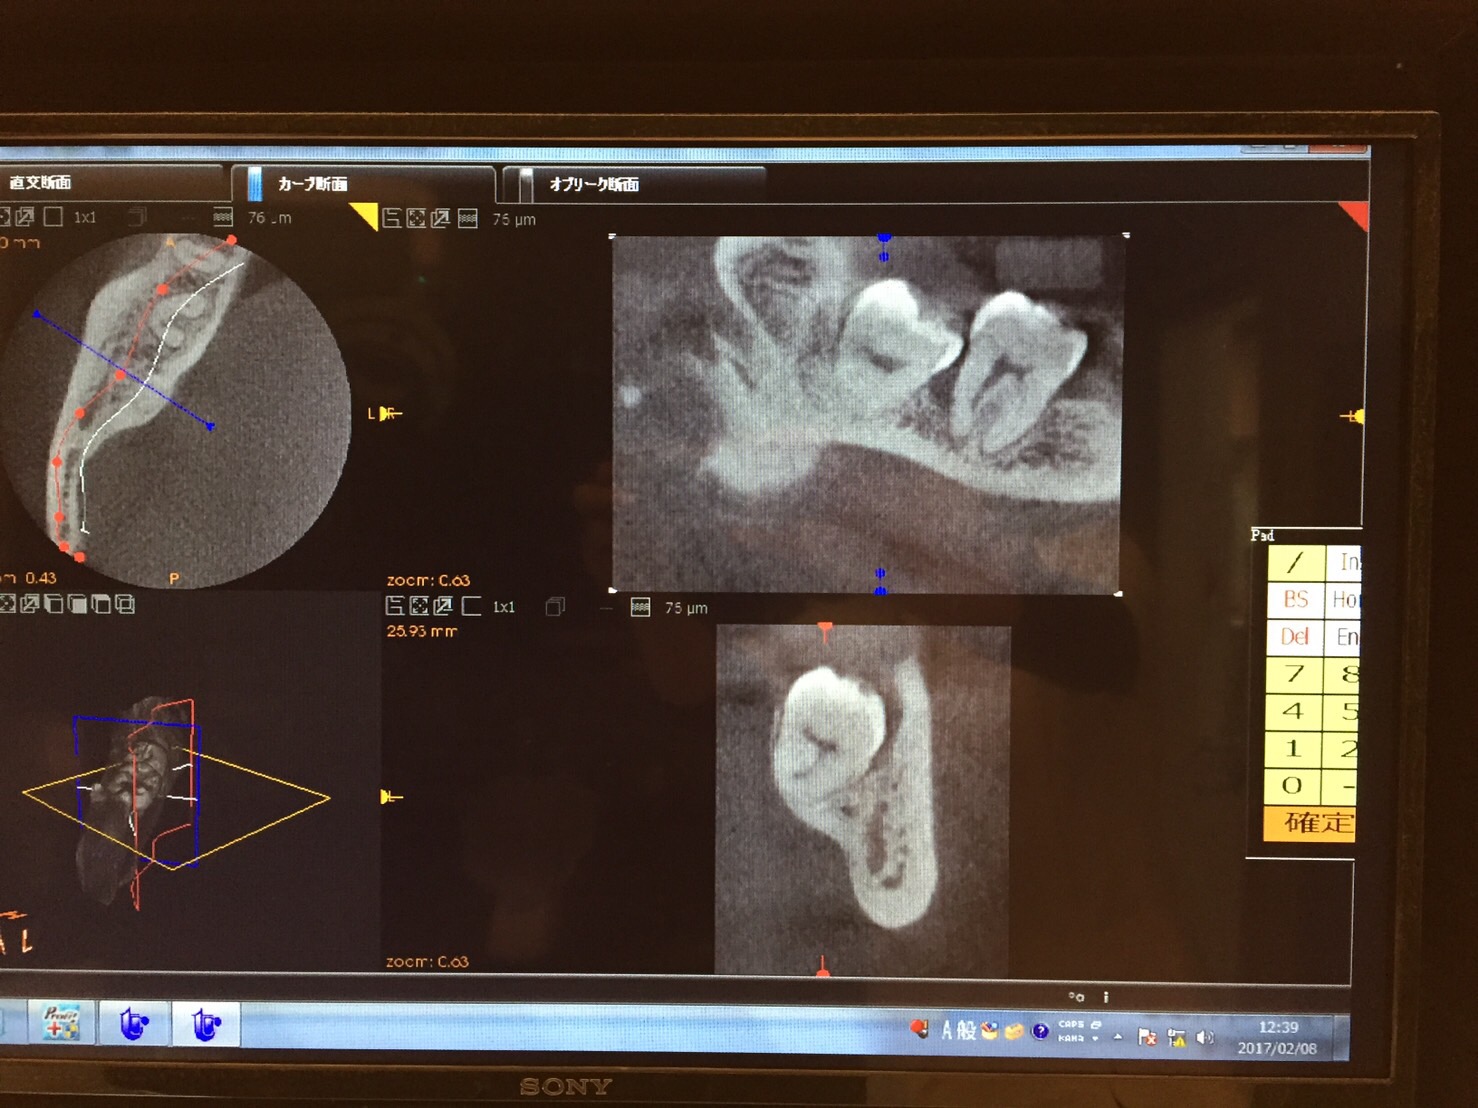Click last overlapping-boxes icon in 3D view toolbar
1478x1108 pixels.
[125, 604]
